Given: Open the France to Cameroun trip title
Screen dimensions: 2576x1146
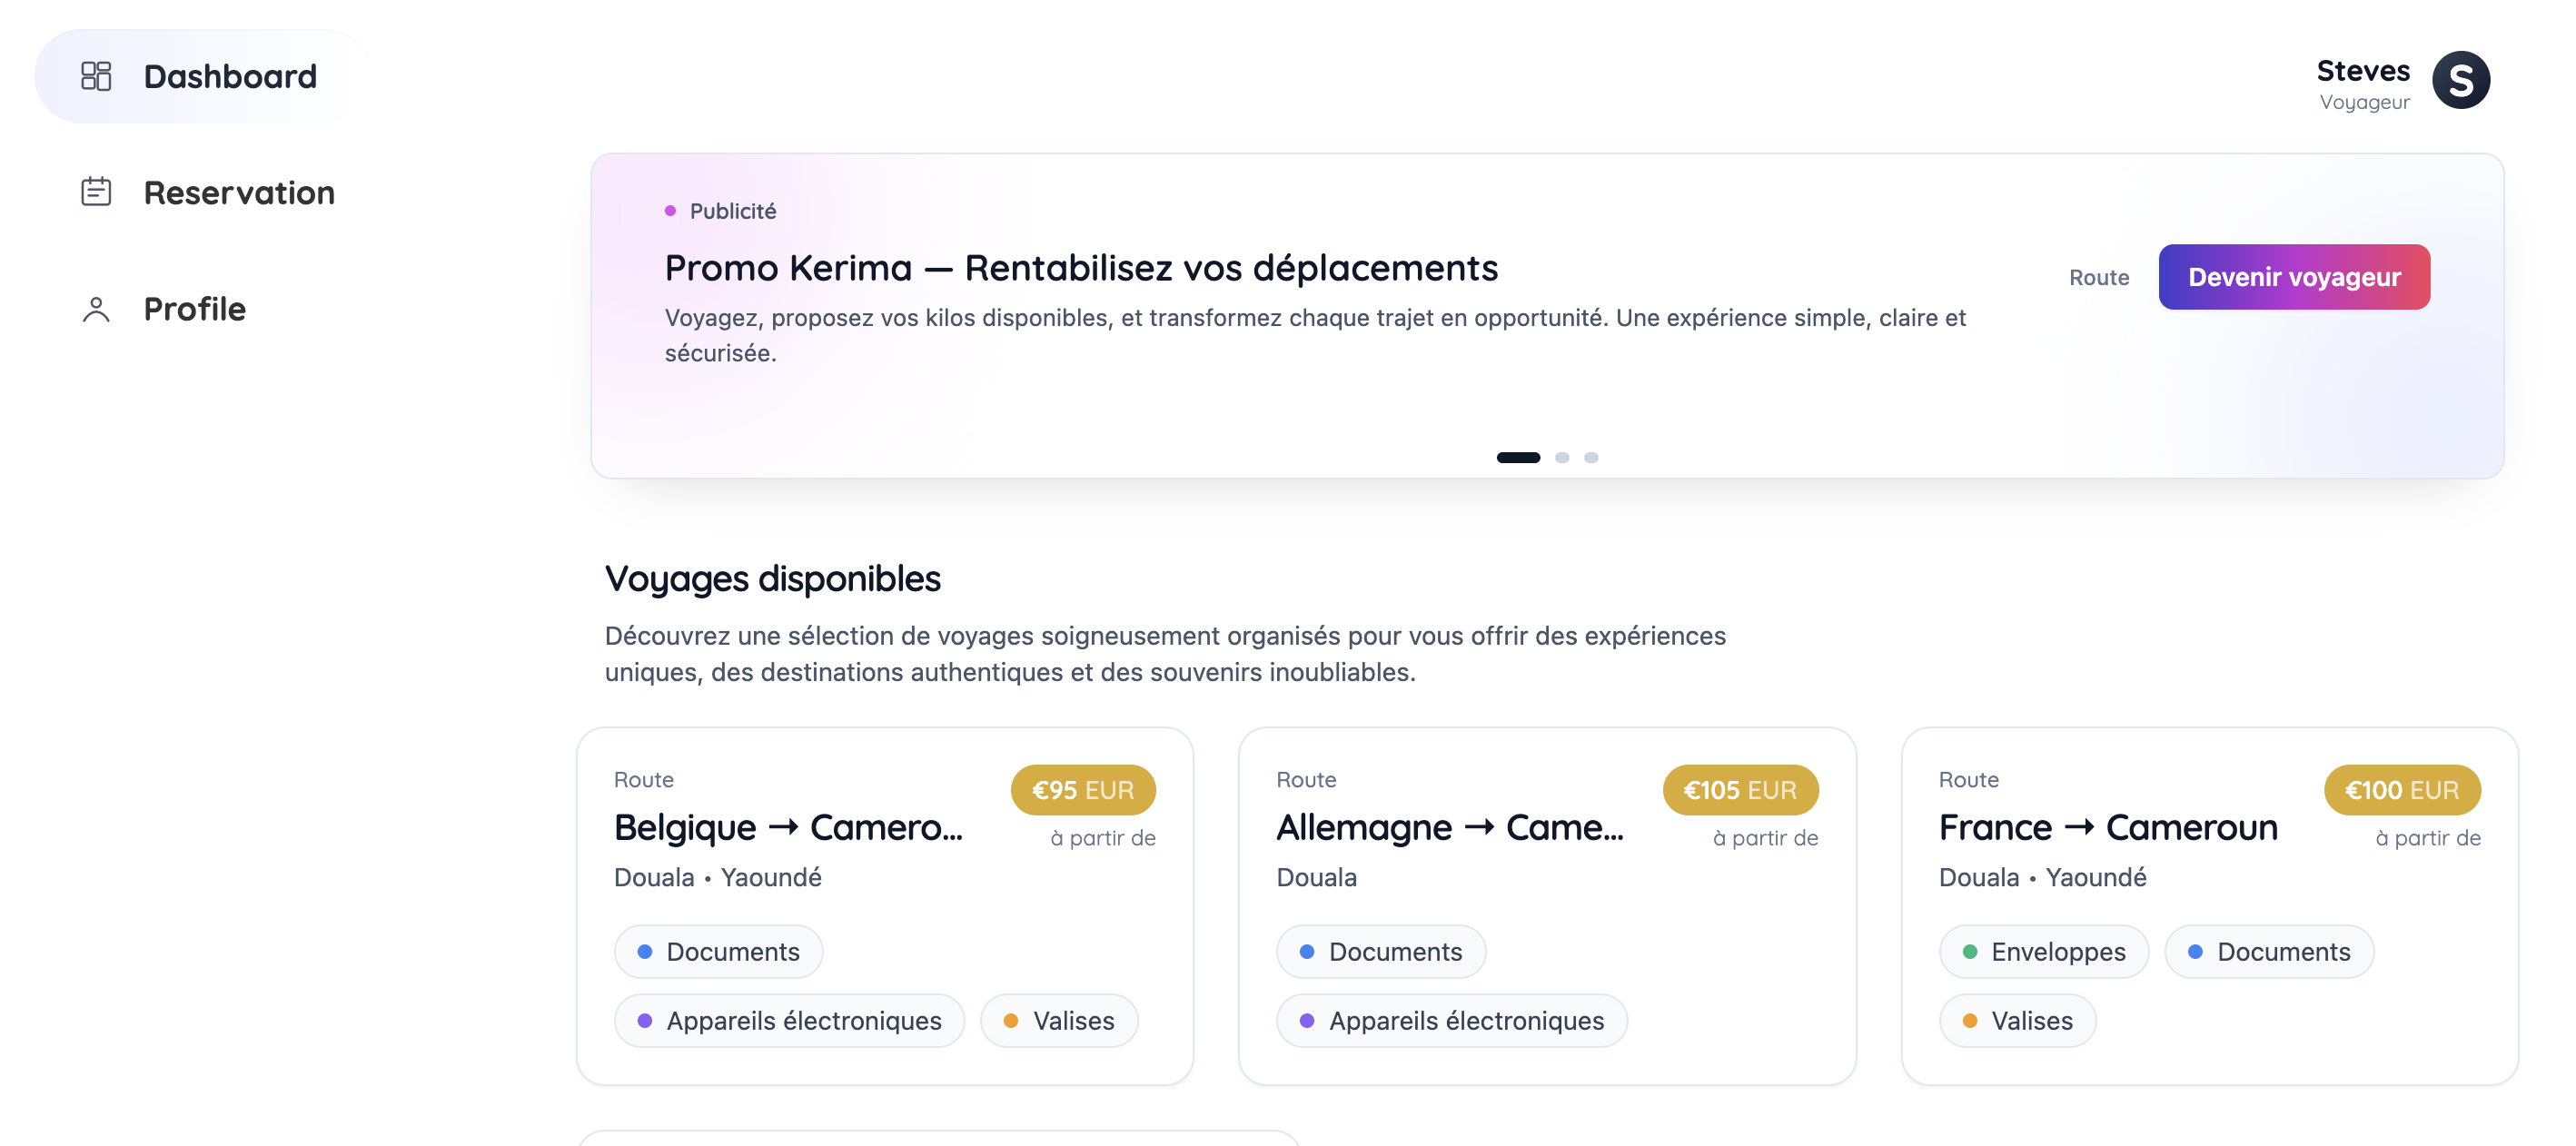Looking at the screenshot, I should pyautogui.click(x=2107, y=827).
